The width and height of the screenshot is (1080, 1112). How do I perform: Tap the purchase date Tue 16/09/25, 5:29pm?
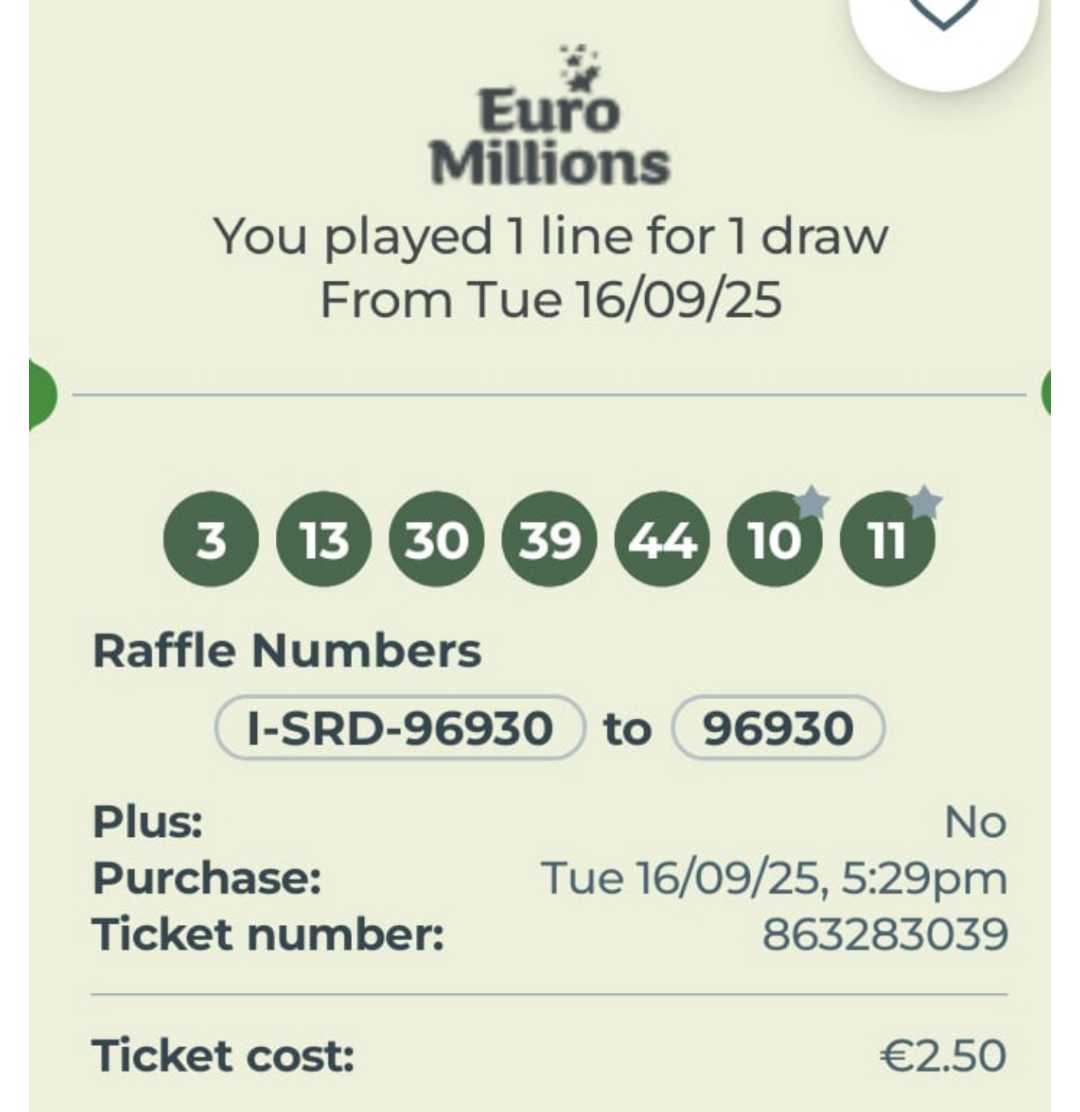[774, 879]
